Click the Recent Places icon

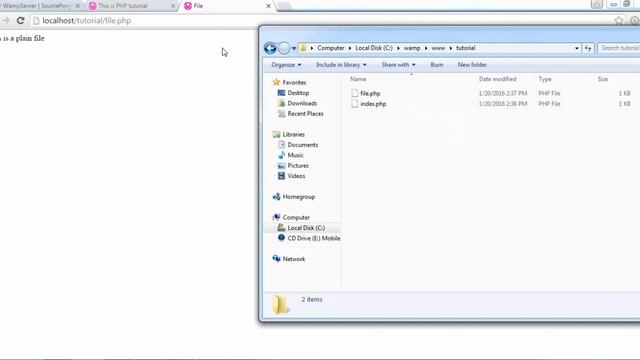coord(281,114)
